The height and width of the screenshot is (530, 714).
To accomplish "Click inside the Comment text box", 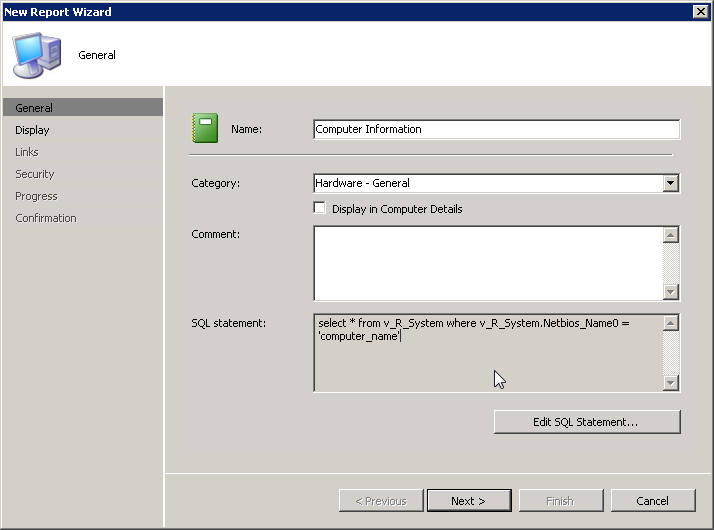I will click(489, 263).
